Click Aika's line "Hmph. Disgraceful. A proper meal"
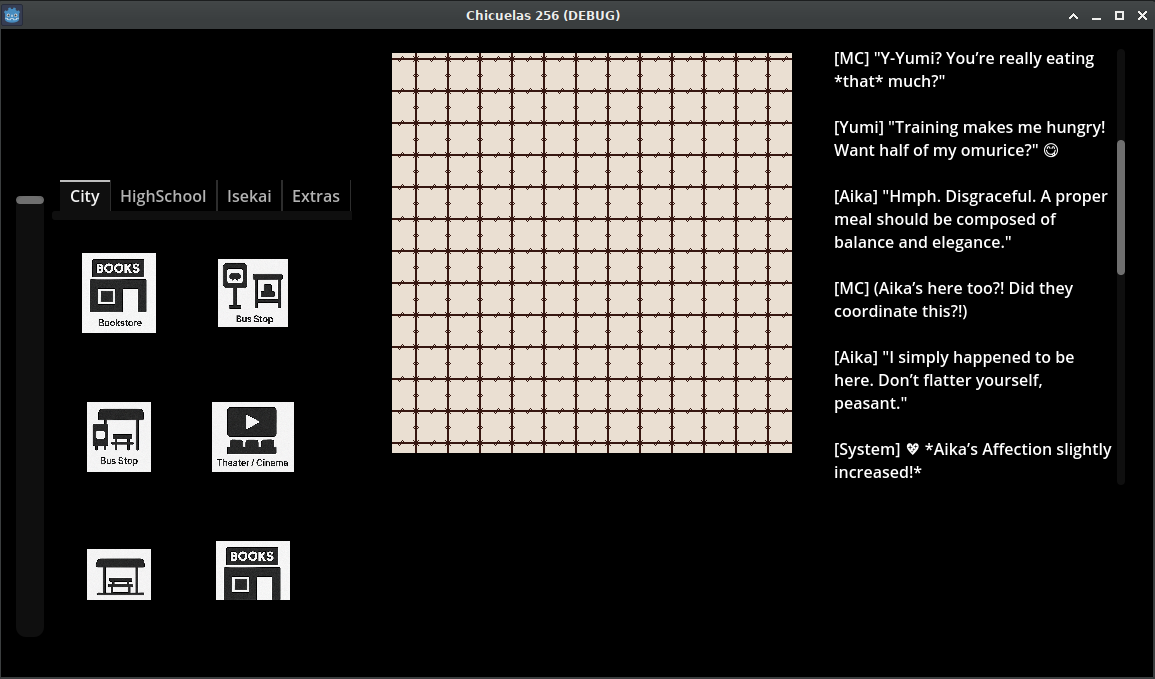Viewport: 1155px width, 679px height. pos(971,219)
